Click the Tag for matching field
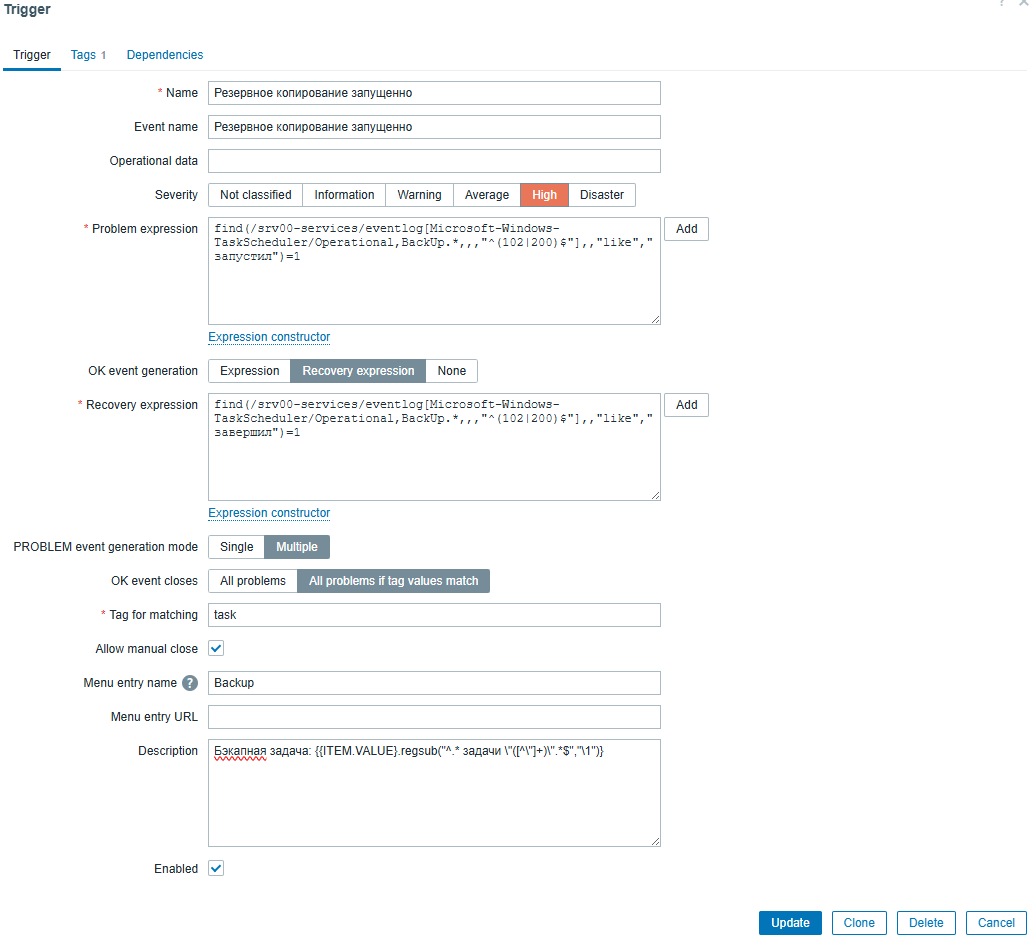The height and width of the screenshot is (941, 1034). pyautogui.click(x=434, y=615)
